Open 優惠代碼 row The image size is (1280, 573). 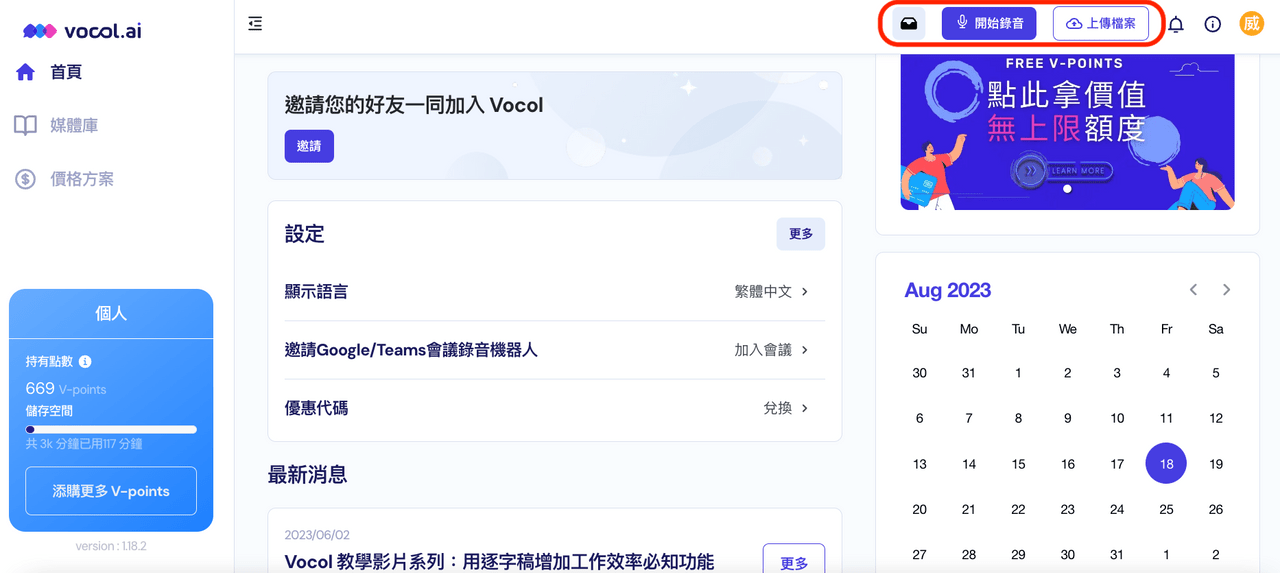(555, 408)
